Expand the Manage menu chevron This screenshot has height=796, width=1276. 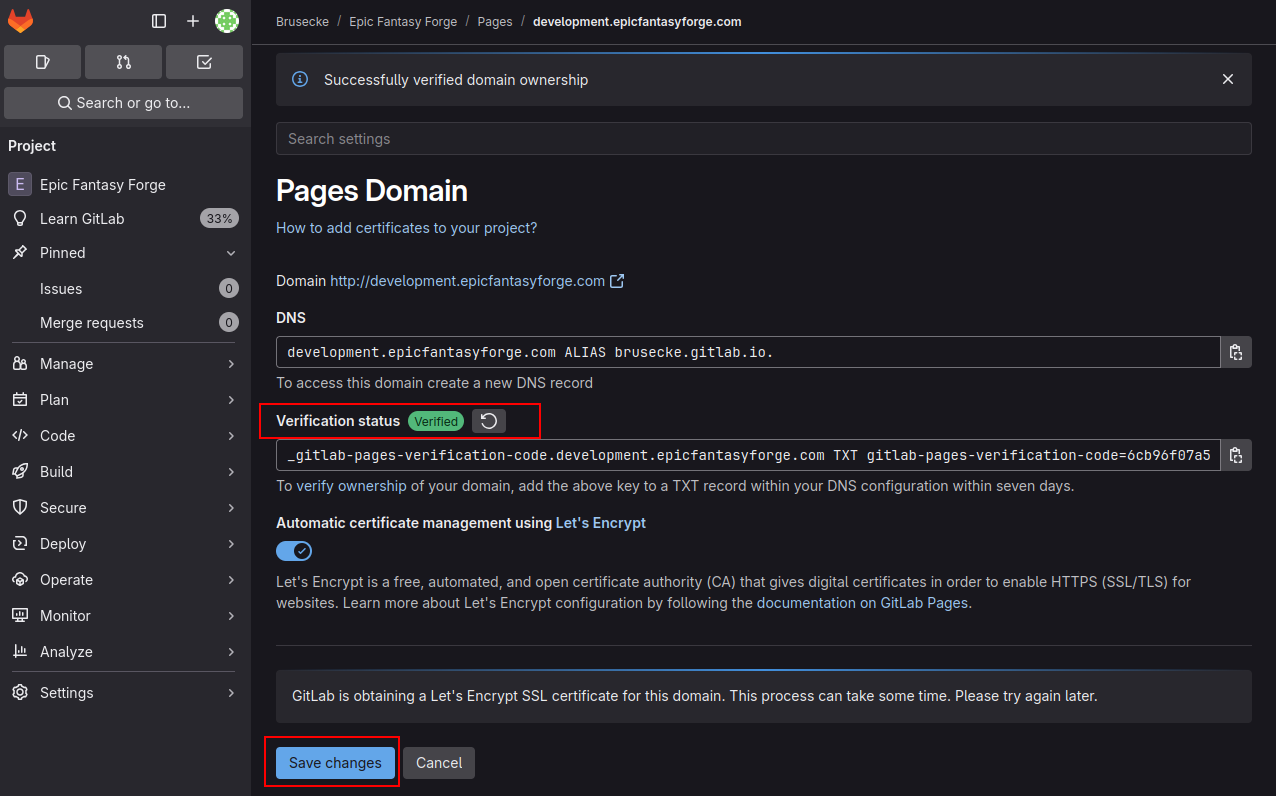coord(231,364)
